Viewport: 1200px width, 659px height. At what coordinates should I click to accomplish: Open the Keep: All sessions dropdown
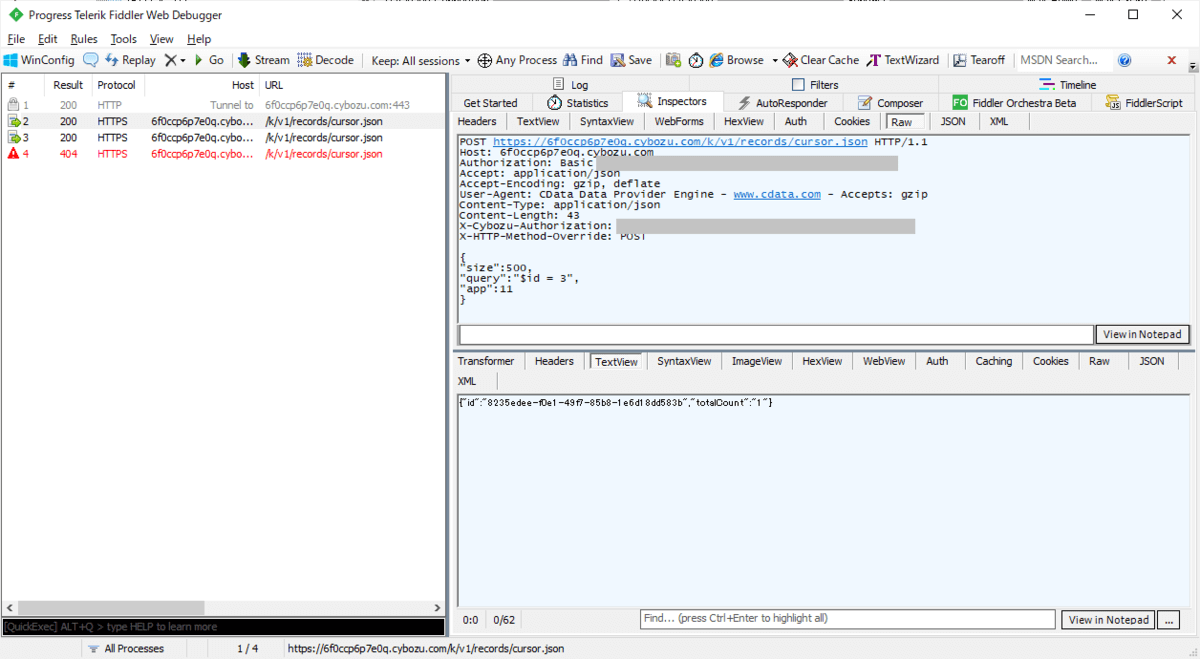[x=420, y=60]
